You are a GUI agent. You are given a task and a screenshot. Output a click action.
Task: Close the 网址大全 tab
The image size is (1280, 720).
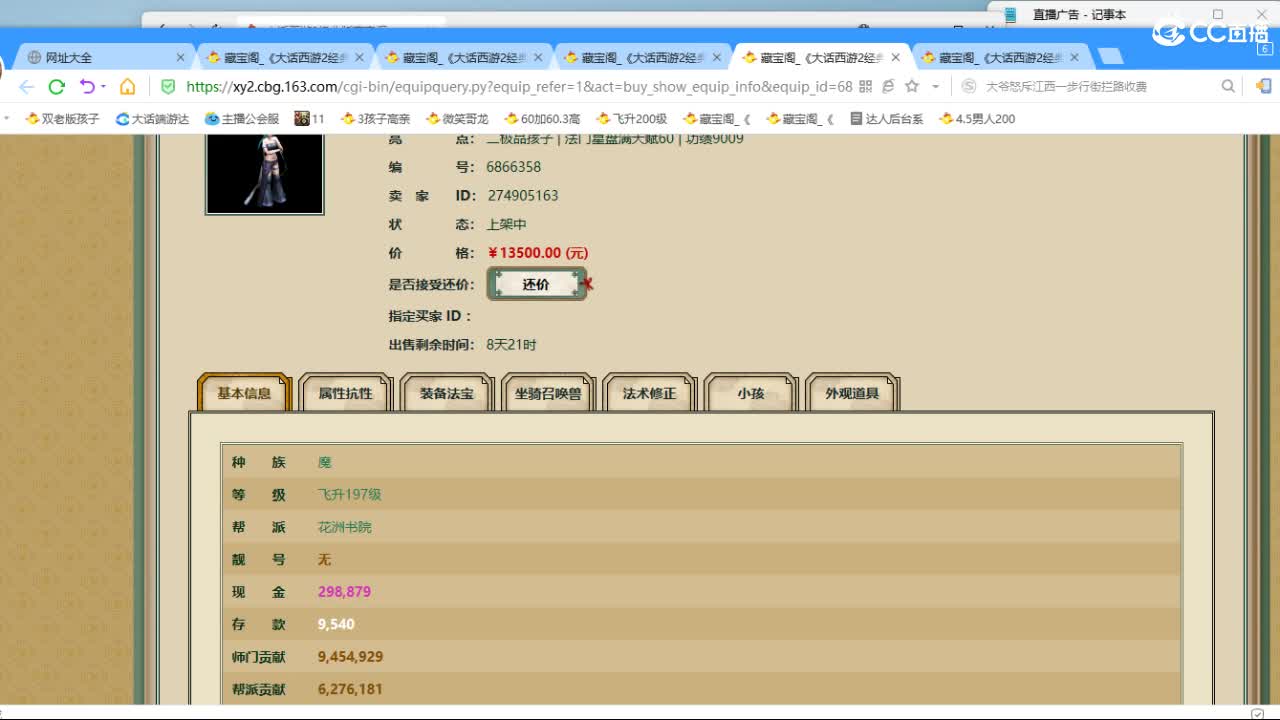(x=180, y=58)
